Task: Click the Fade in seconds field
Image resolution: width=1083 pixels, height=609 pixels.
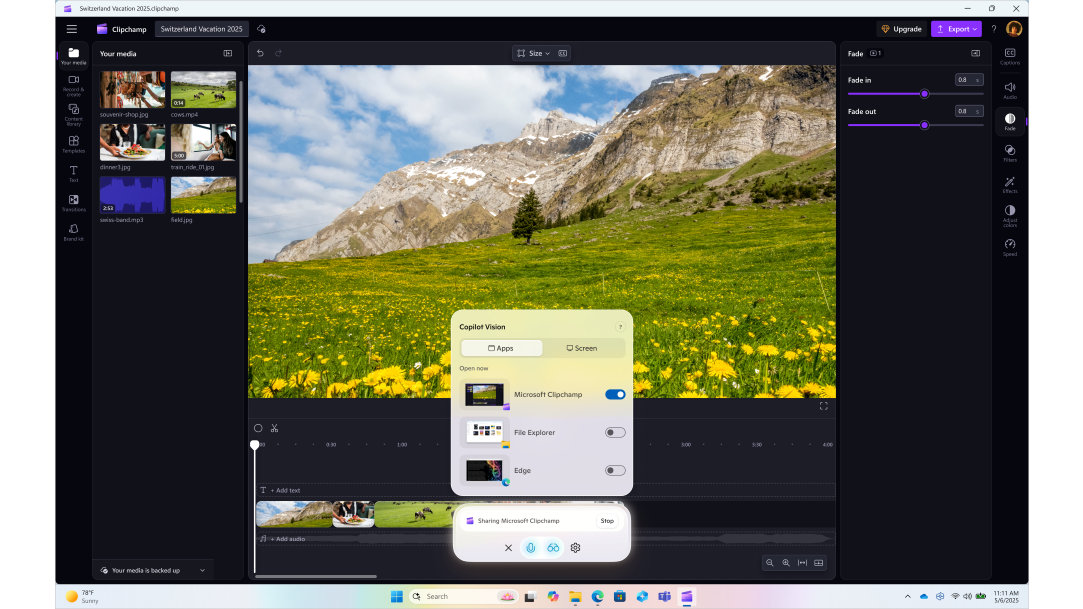Action: (968, 80)
